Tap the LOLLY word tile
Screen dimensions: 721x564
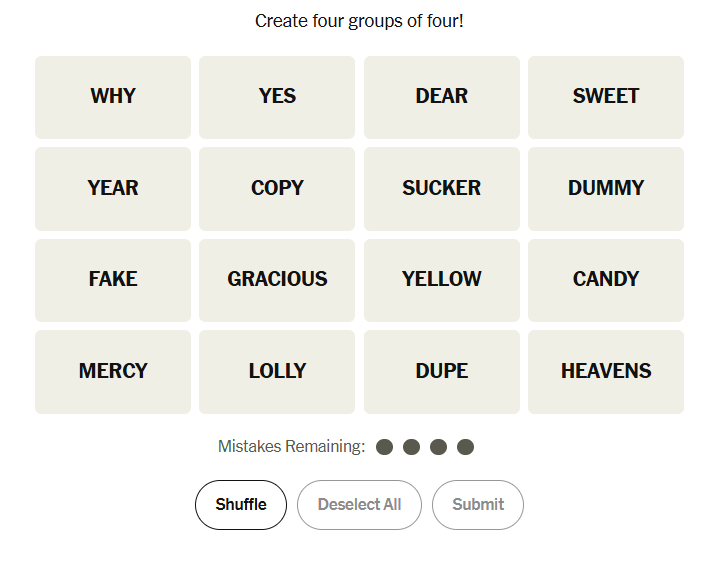coord(277,372)
